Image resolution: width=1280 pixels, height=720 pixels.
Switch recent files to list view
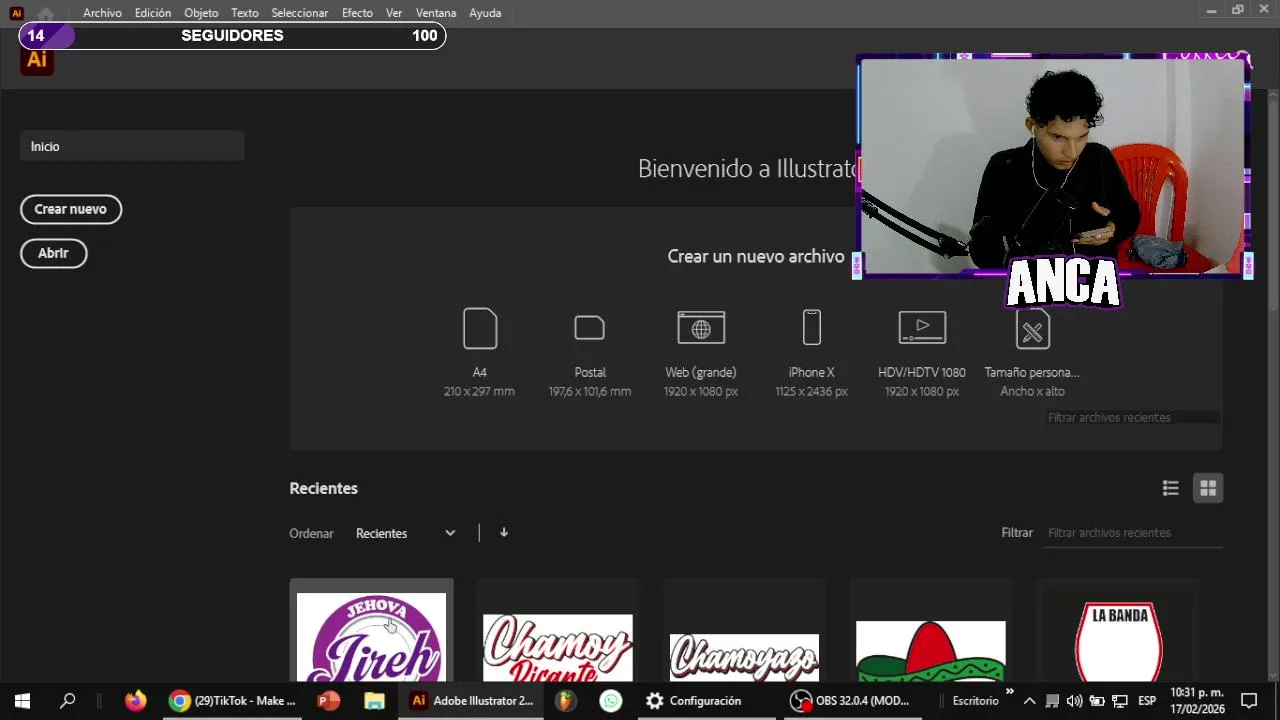(x=1171, y=488)
